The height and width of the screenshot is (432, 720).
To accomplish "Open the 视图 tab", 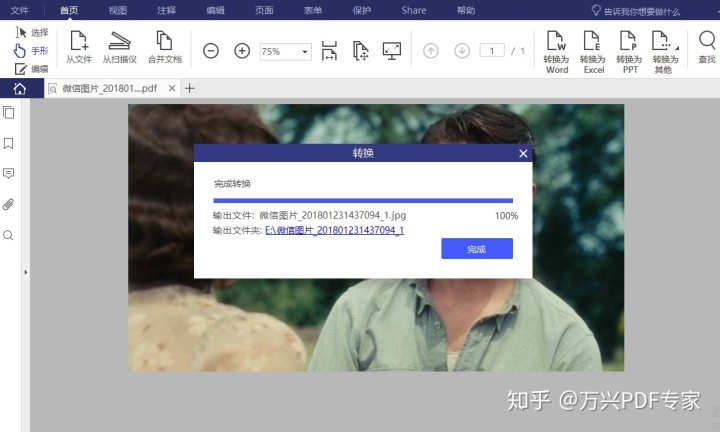I will [118, 10].
